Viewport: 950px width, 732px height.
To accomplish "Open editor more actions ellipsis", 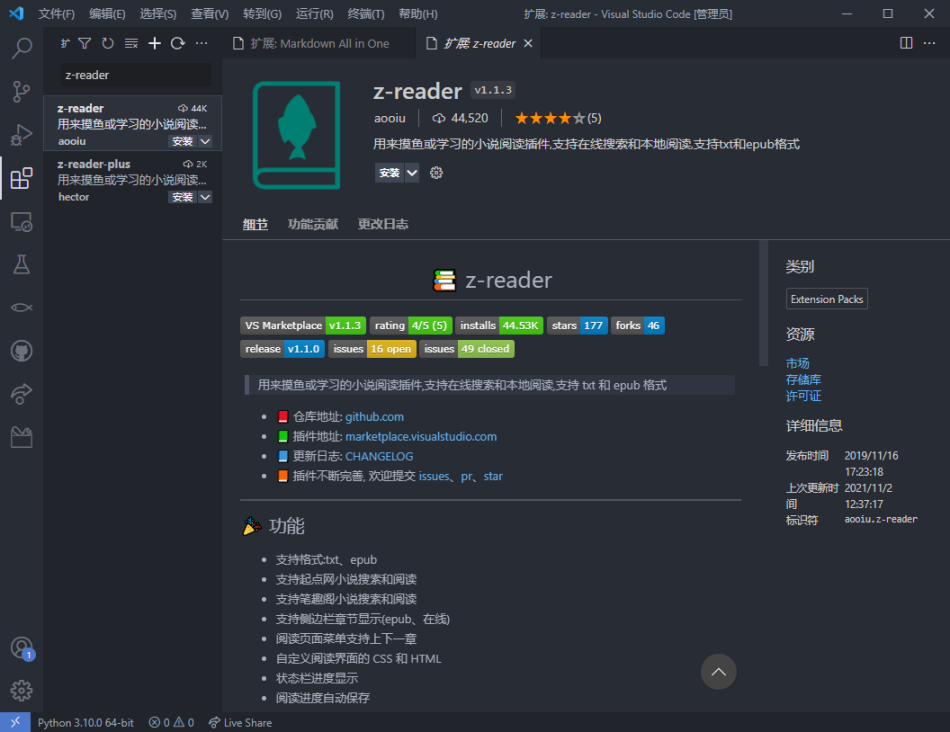I will [x=929, y=43].
